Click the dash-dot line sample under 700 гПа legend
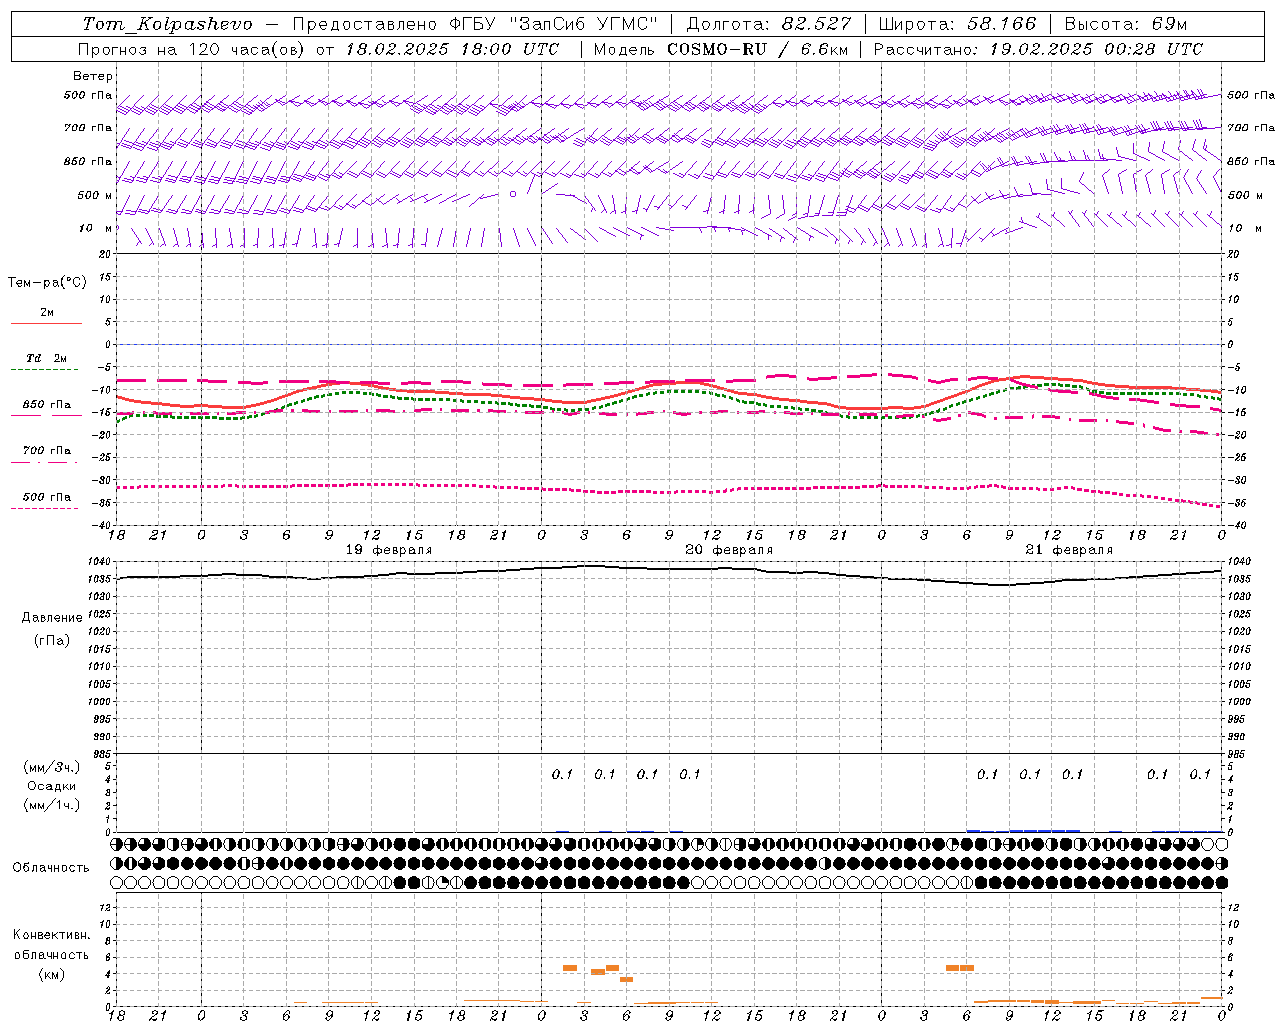 click(44, 462)
